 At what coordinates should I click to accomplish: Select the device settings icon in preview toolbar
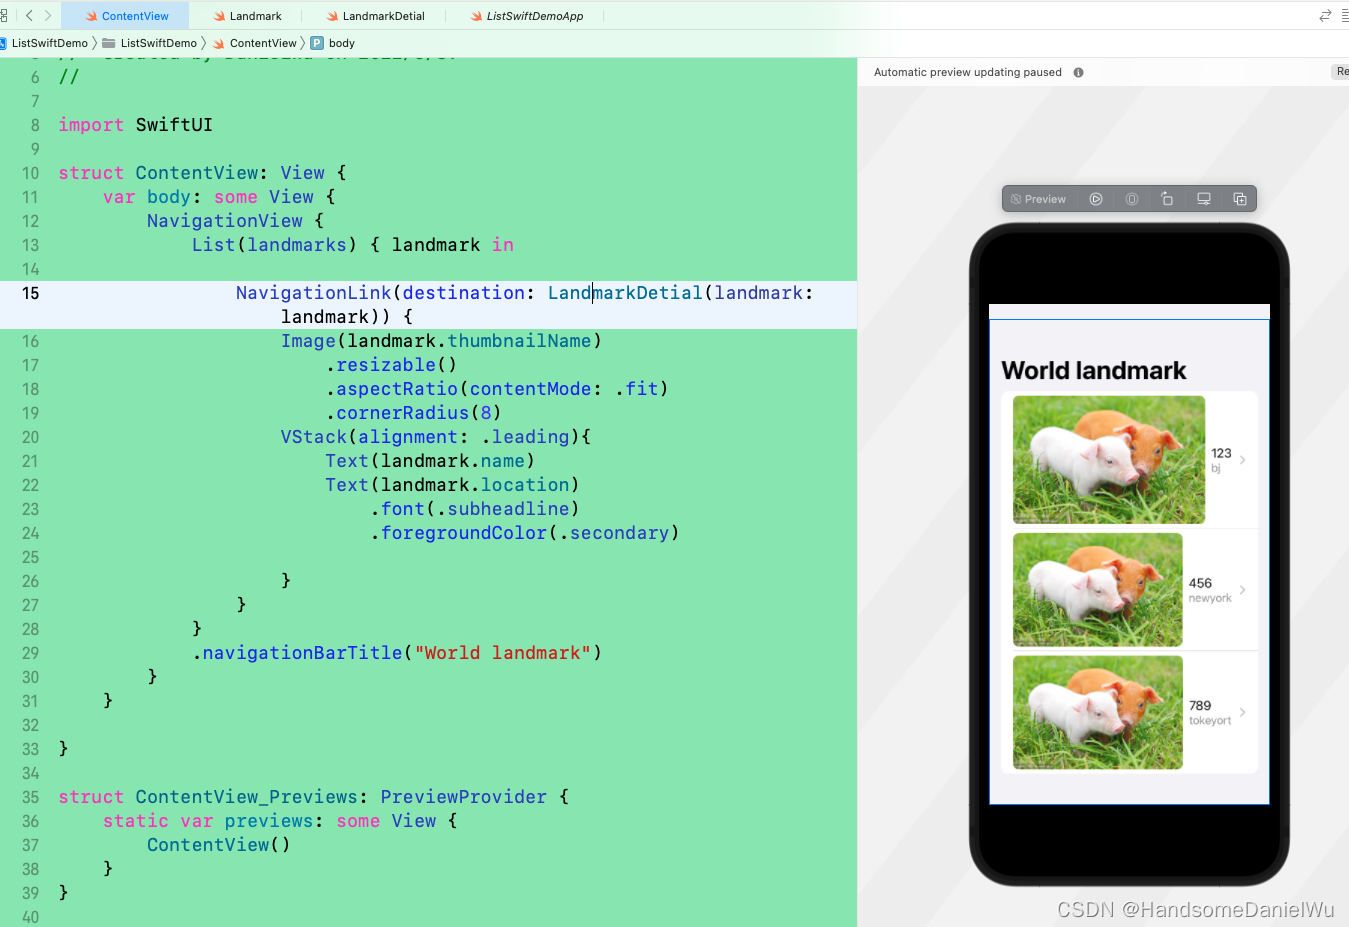tap(1131, 198)
